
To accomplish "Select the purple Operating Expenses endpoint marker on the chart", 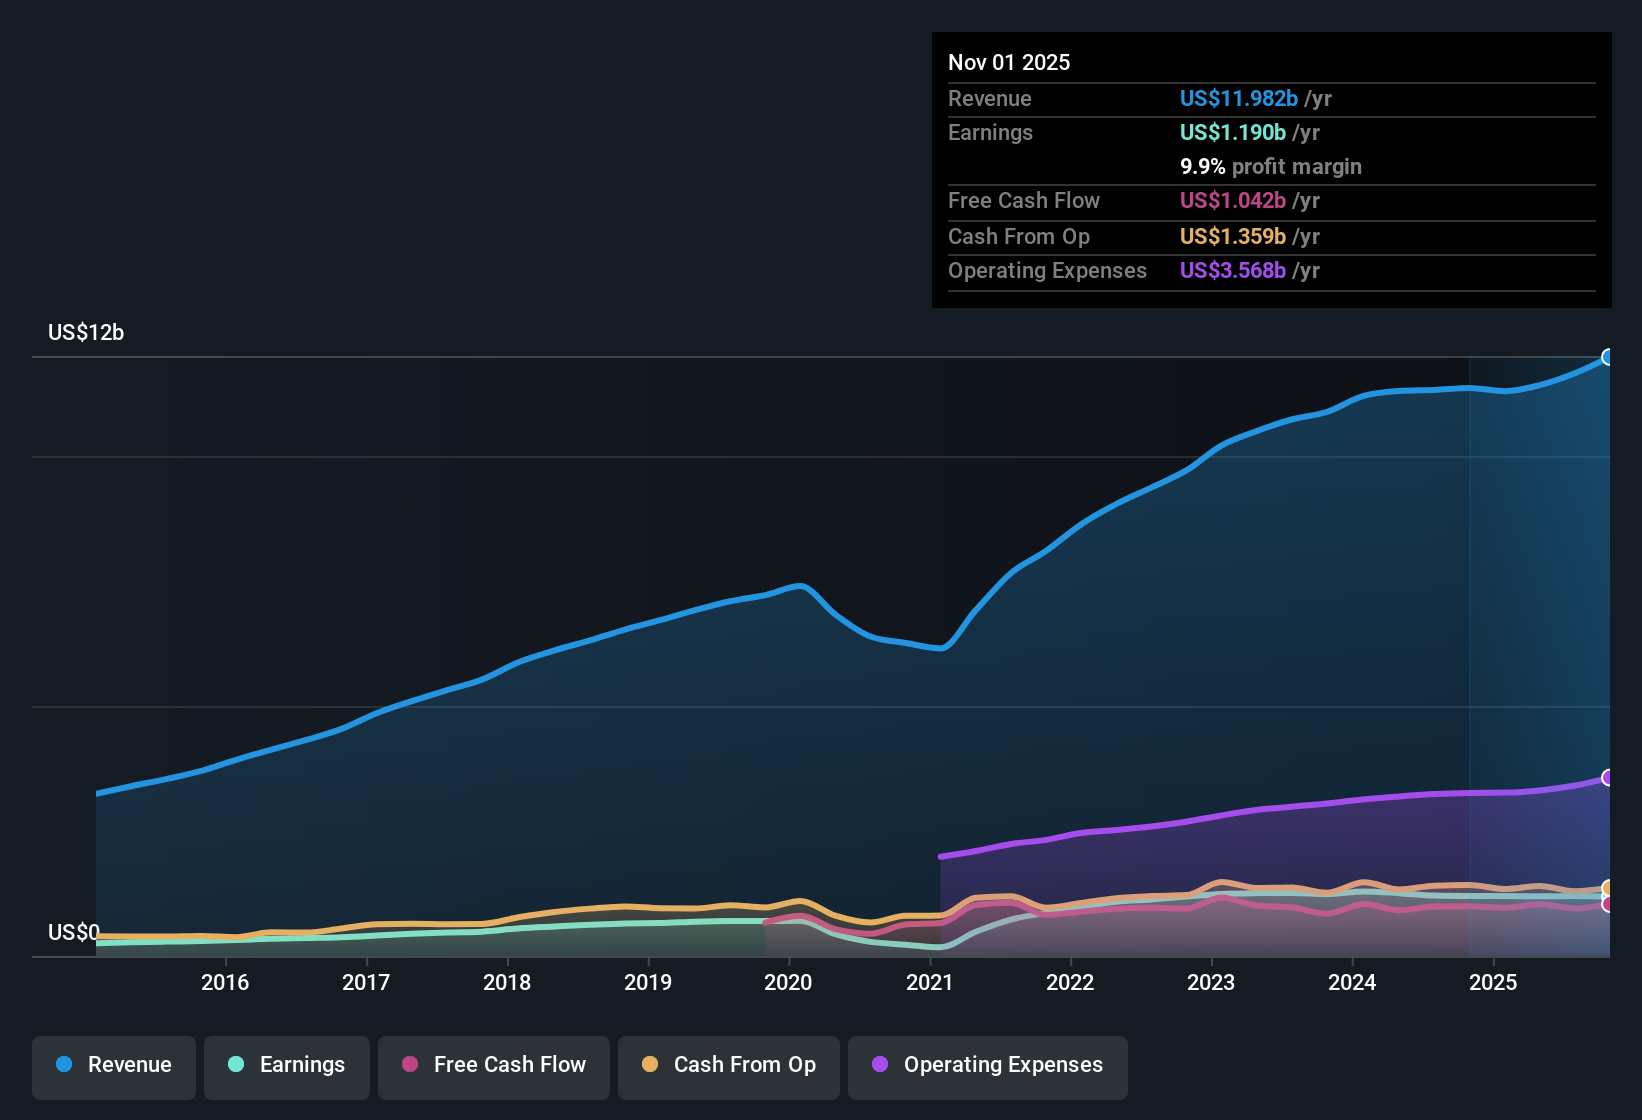I will click(x=1609, y=775).
